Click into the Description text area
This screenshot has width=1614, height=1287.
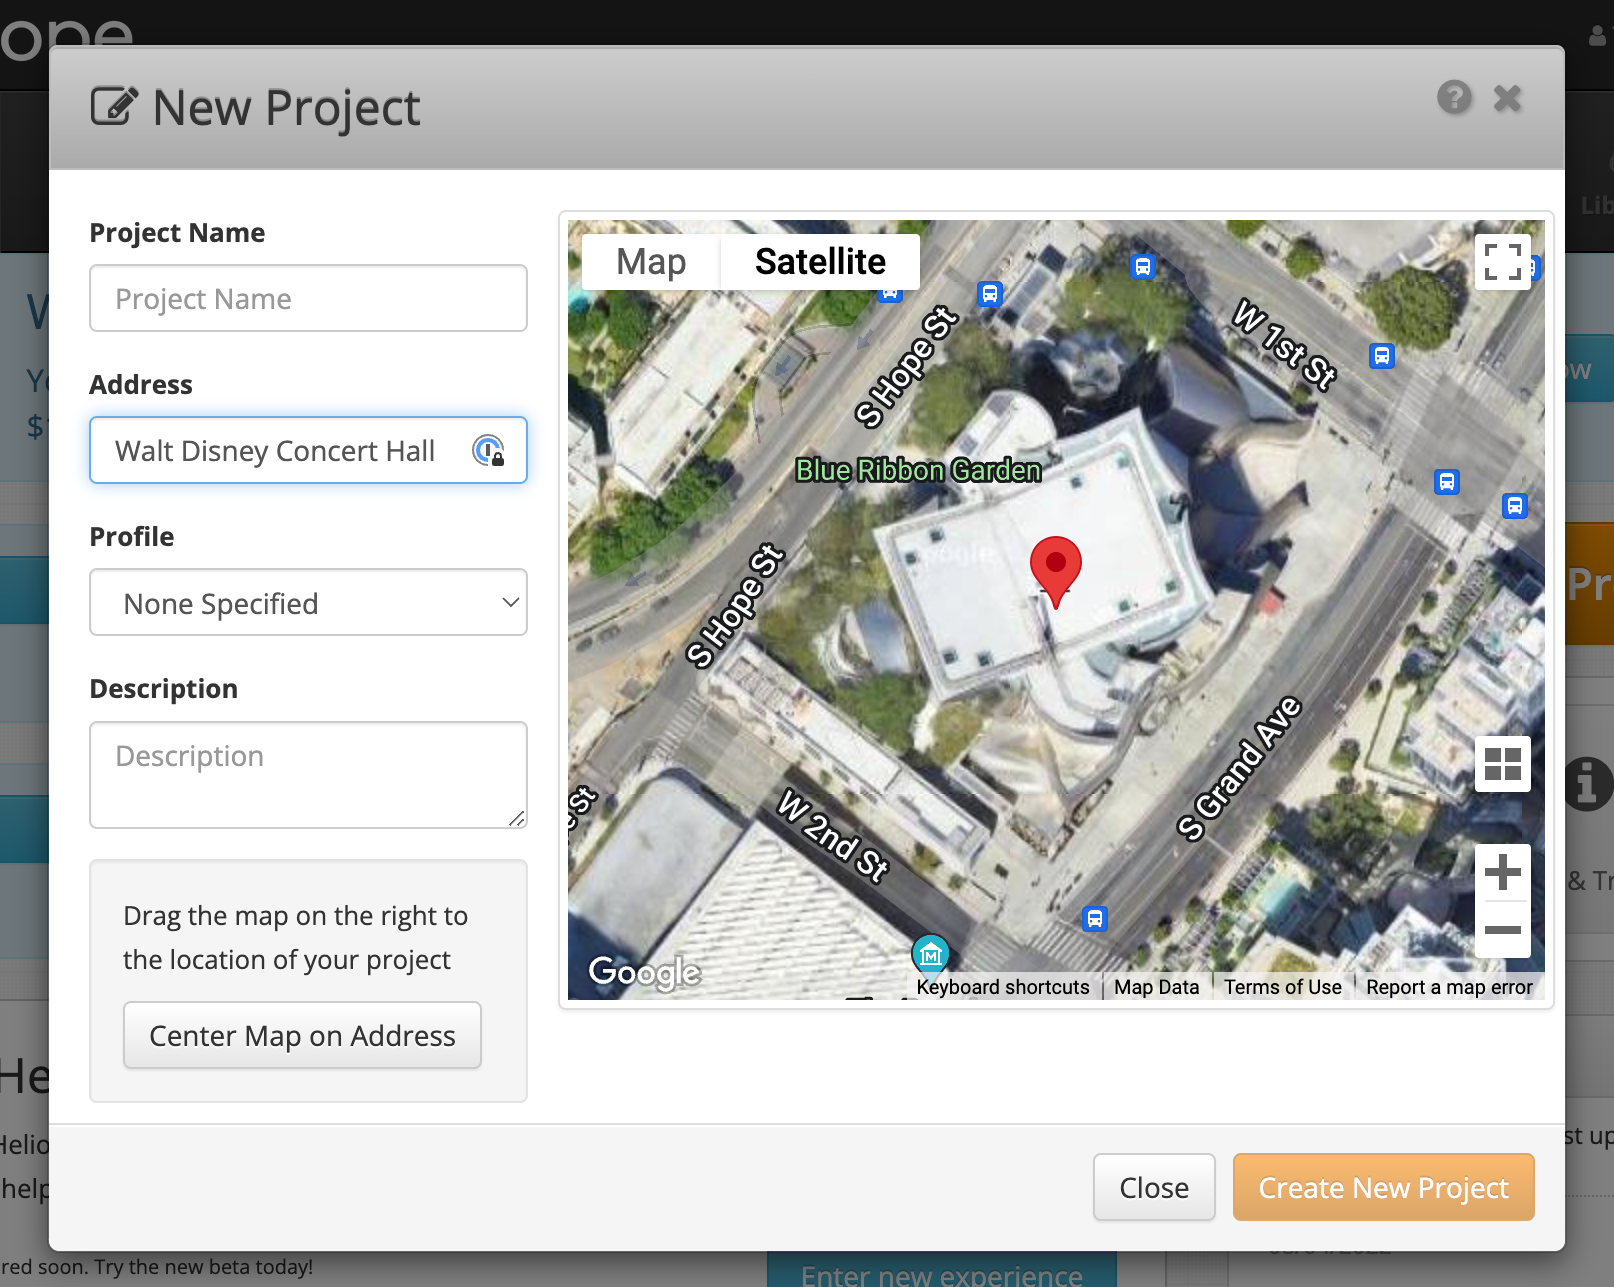tap(308, 775)
